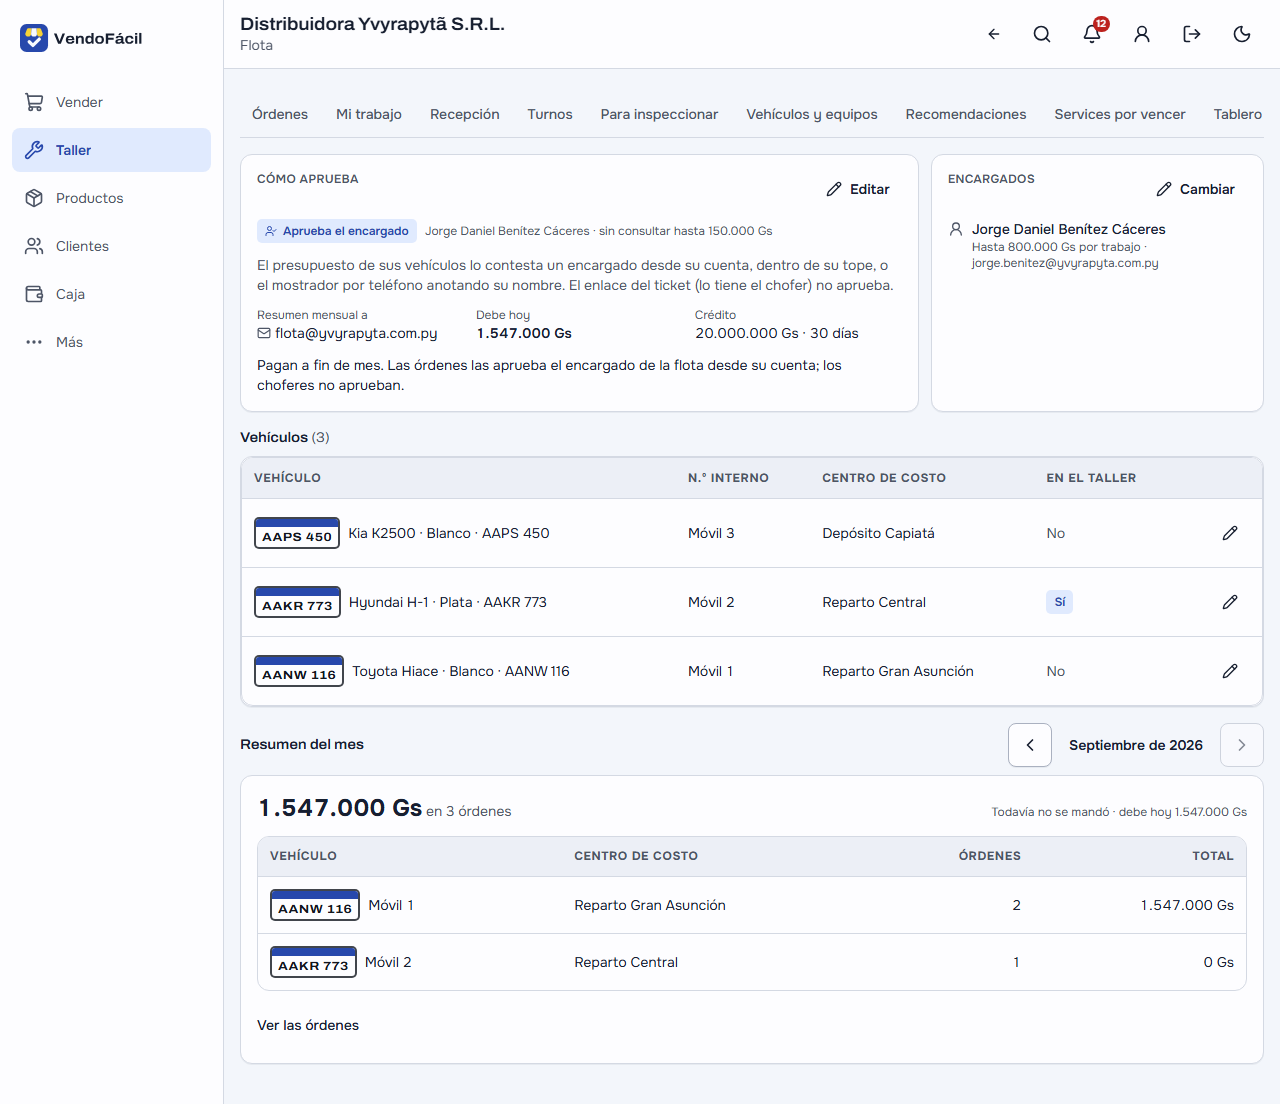This screenshot has height=1104, width=1280.
Task: Go to next month chevron
Action: click(x=1242, y=745)
